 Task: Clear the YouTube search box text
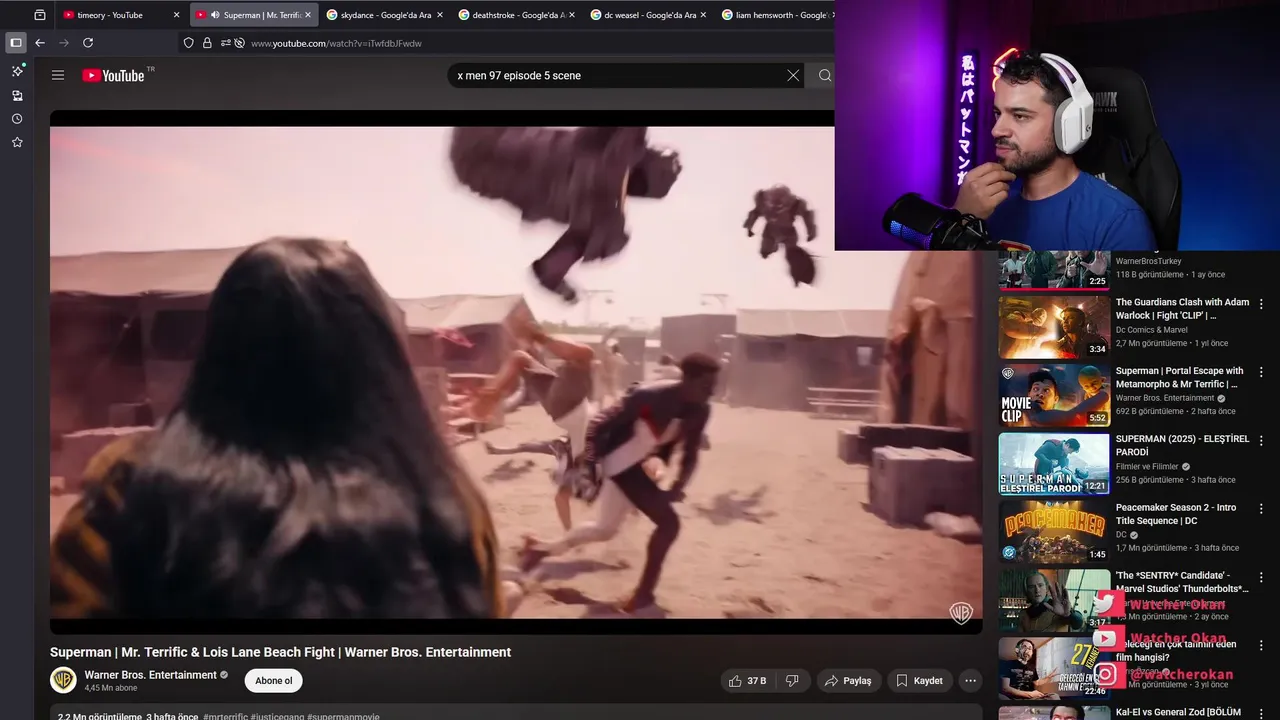(x=793, y=75)
